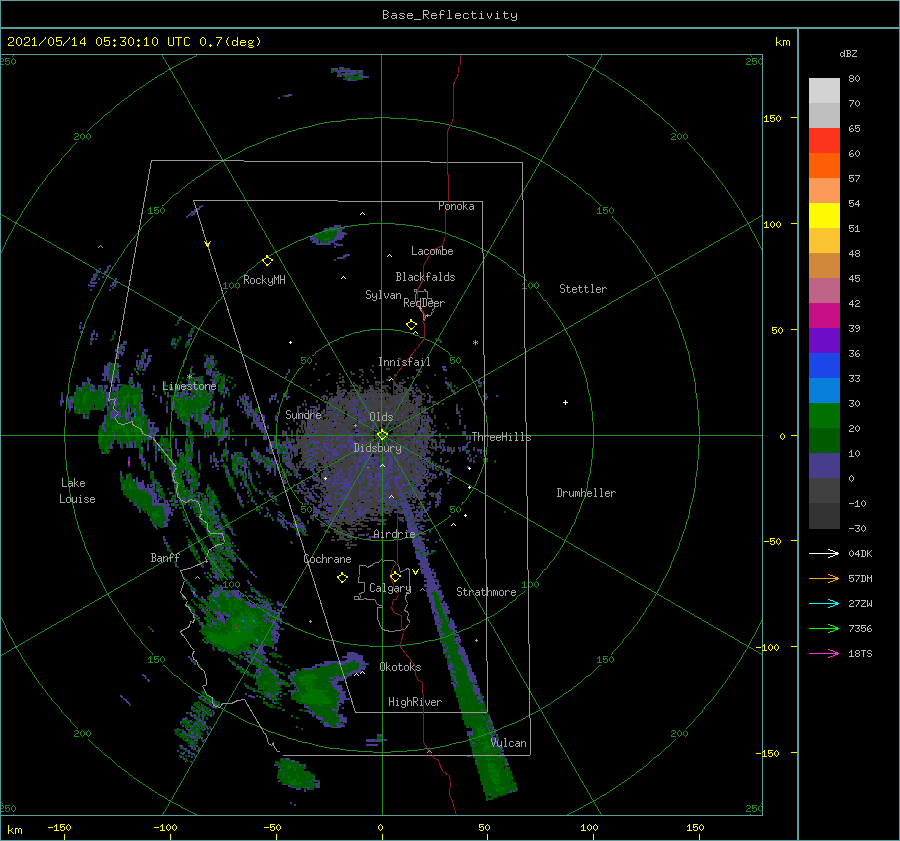Click the Banff label on map
Image resolution: width=900 pixels, height=841 pixels.
[165, 557]
